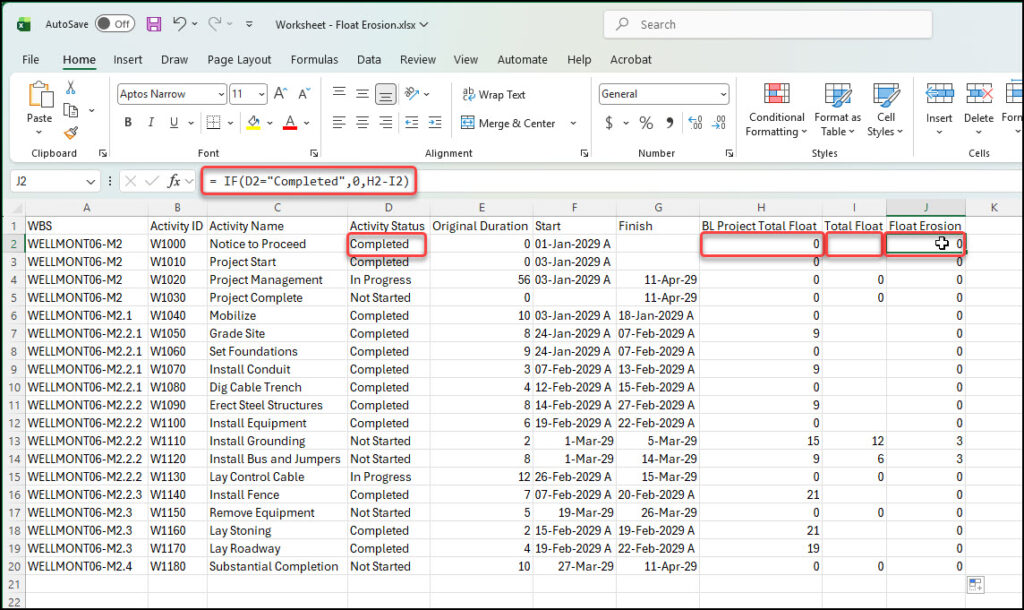Apply Comma Style number format
The height and width of the screenshot is (610, 1024).
click(x=669, y=122)
